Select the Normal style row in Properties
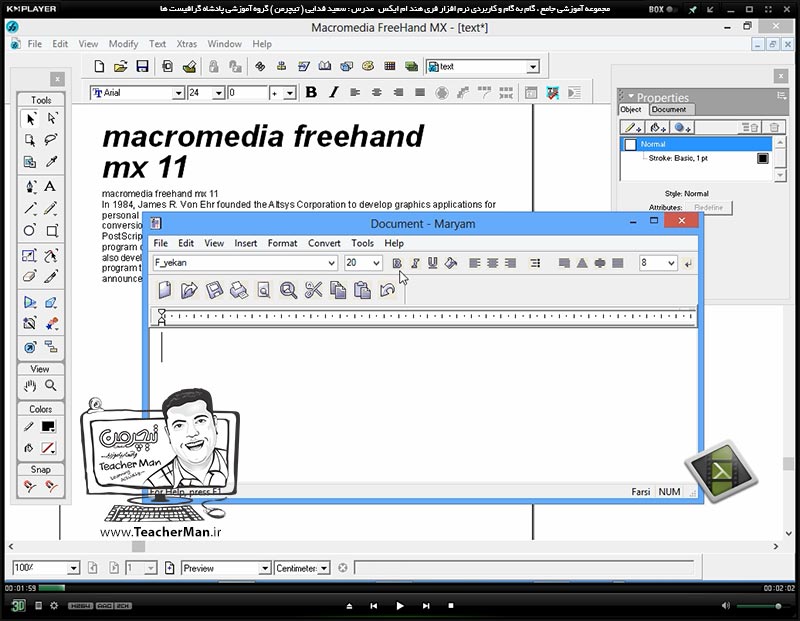 click(696, 144)
